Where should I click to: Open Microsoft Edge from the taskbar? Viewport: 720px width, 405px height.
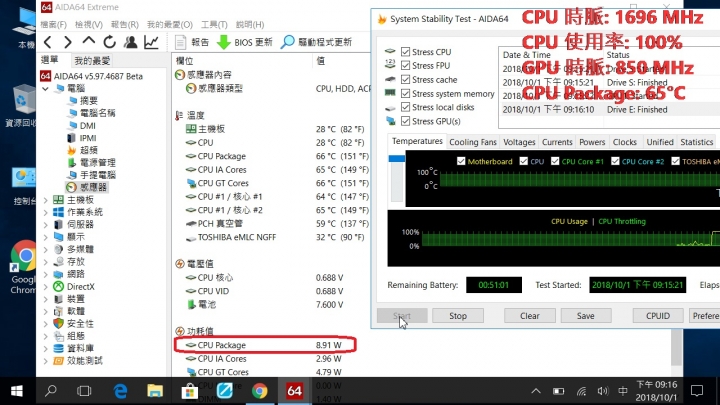coord(120,391)
